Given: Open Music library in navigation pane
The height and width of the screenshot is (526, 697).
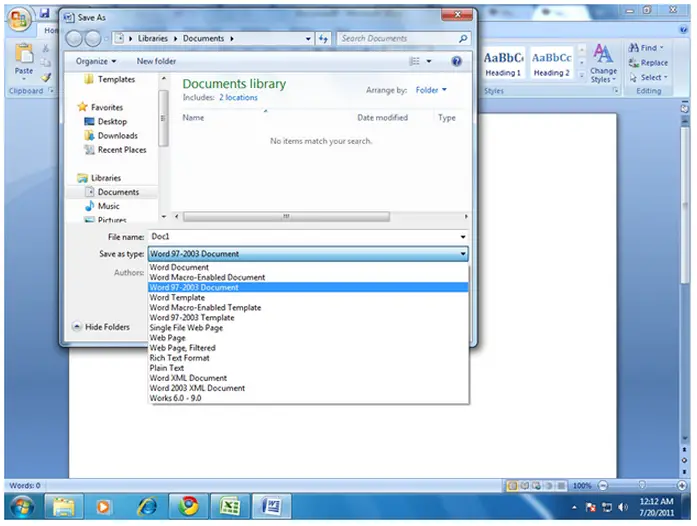Looking at the screenshot, I should [102, 206].
